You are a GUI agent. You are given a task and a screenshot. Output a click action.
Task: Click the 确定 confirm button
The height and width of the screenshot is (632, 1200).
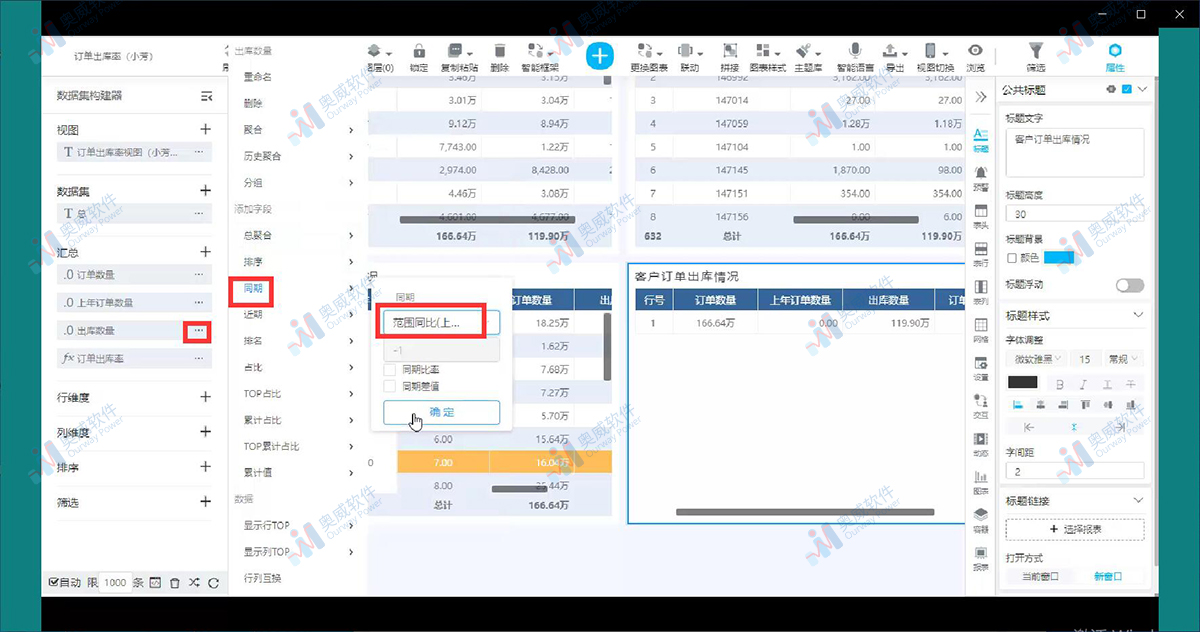(x=441, y=412)
